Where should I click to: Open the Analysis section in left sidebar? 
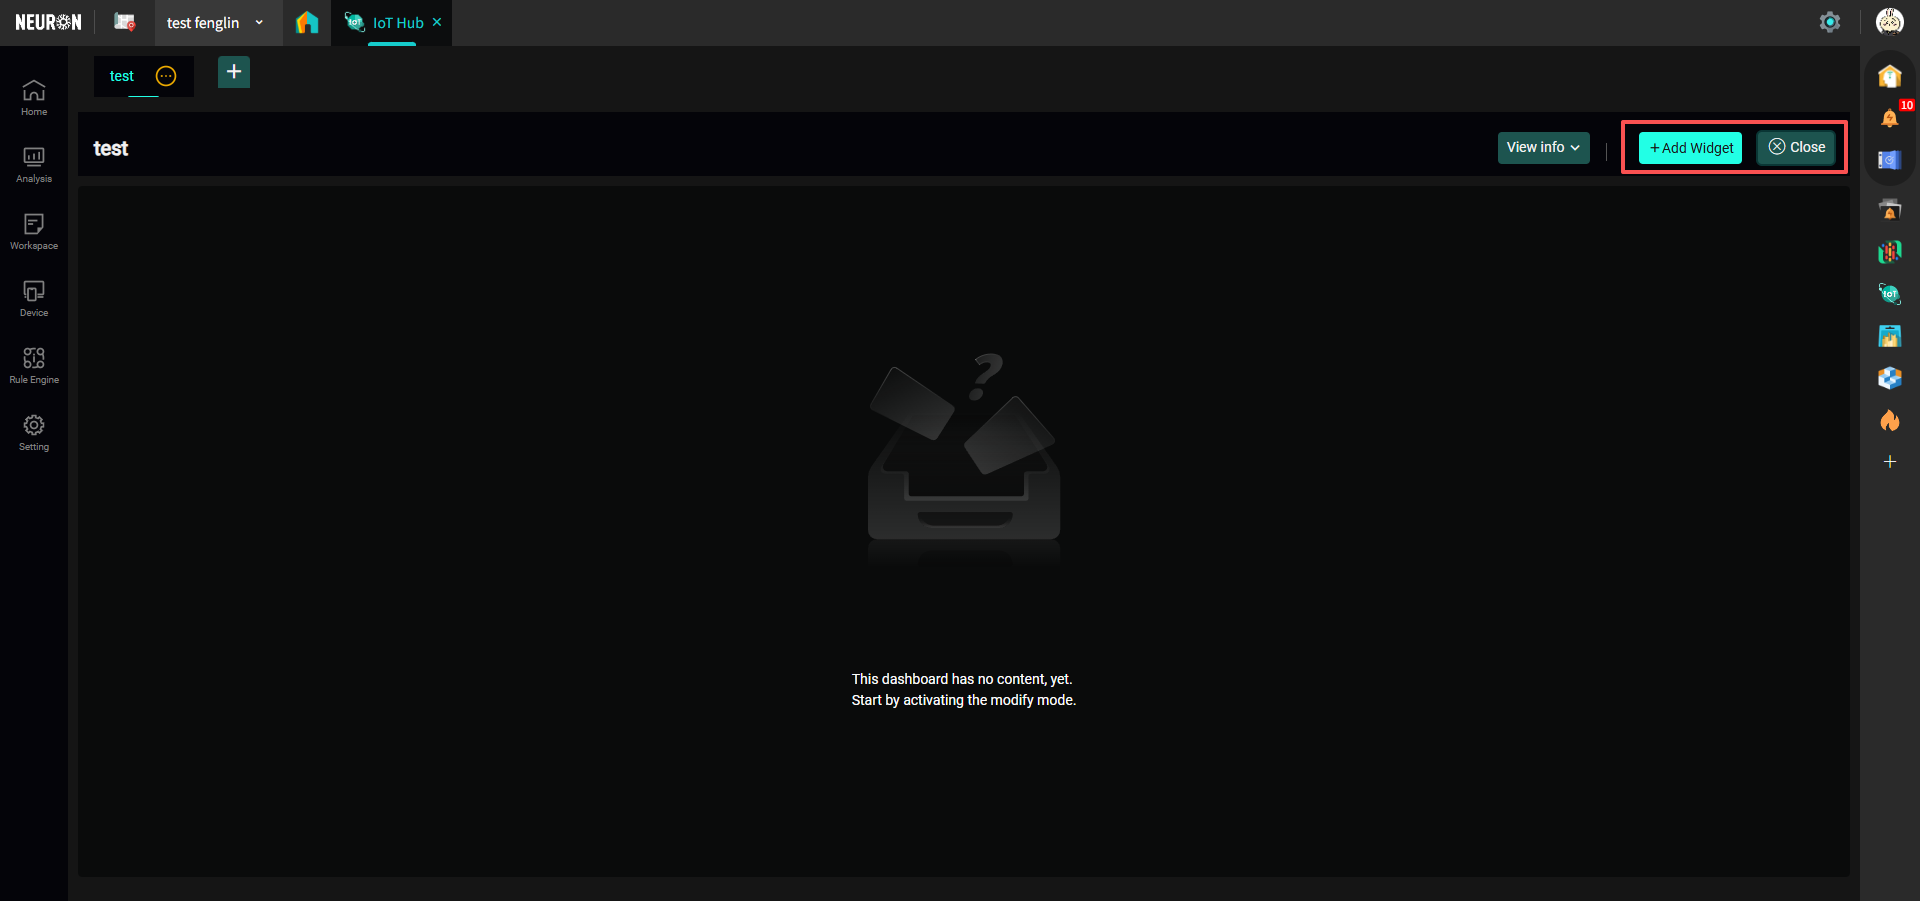pyautogui.click(x=34, y=165)
